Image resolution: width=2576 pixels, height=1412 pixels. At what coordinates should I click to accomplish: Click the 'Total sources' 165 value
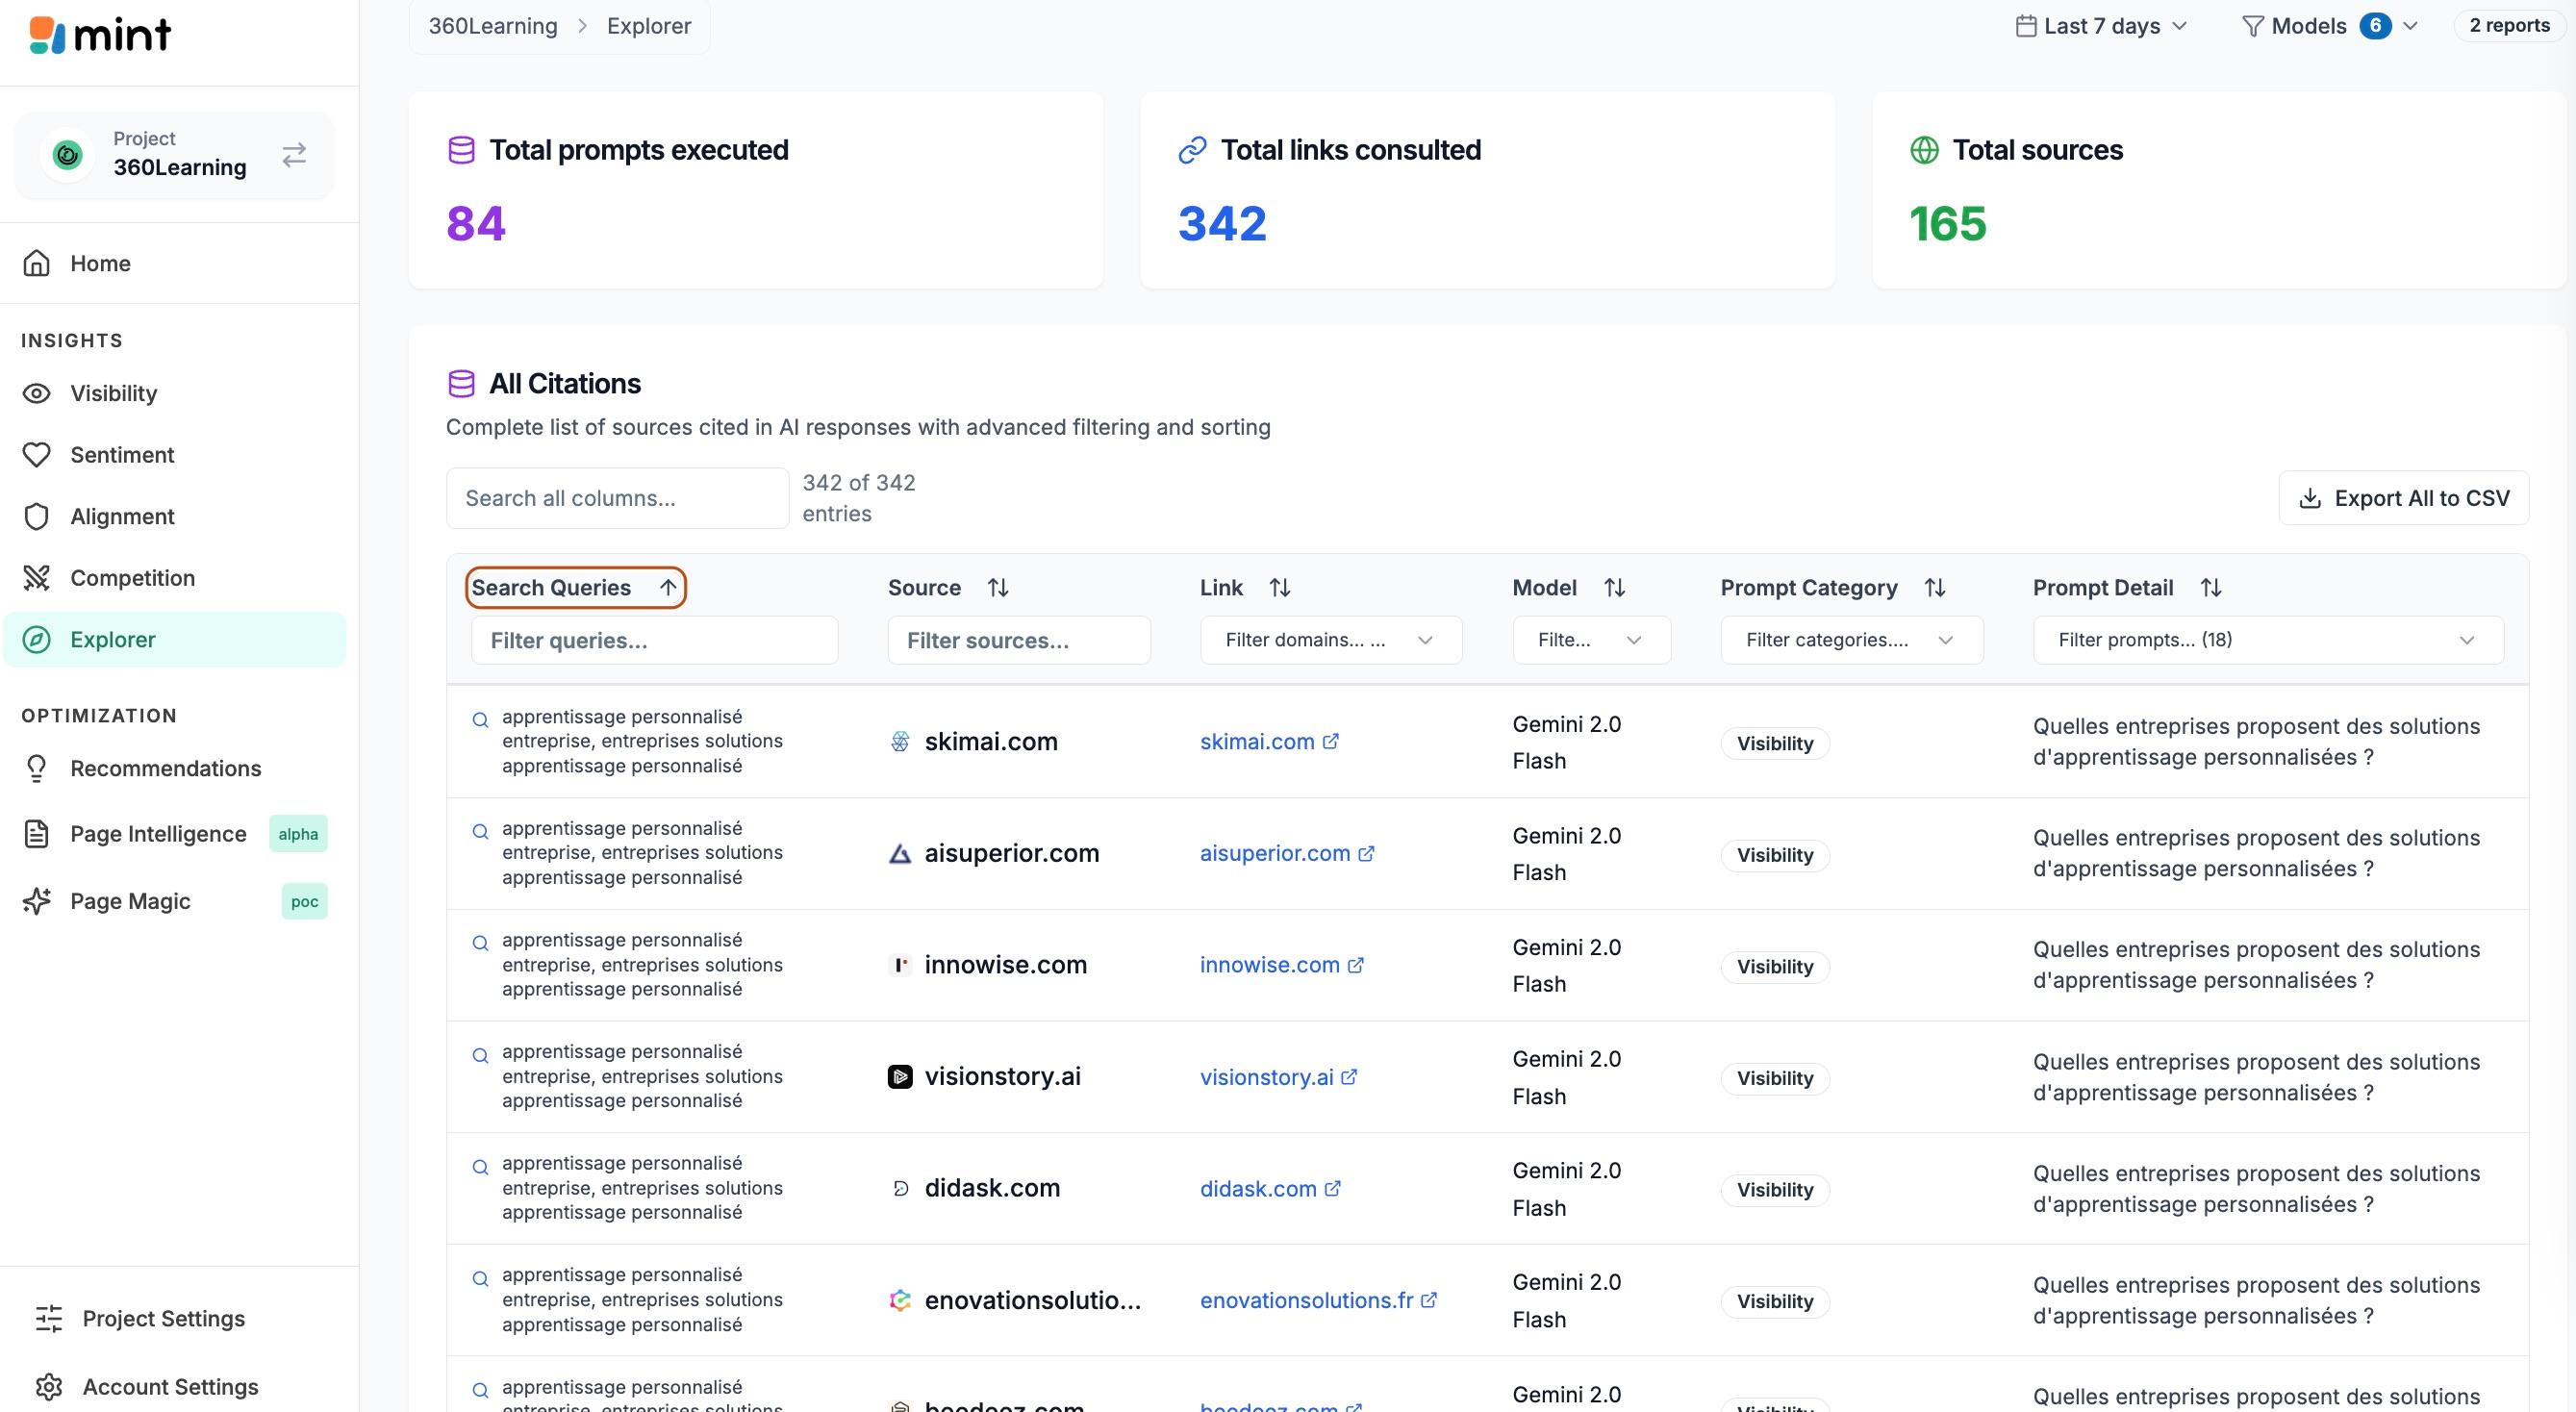[1948, 223]
